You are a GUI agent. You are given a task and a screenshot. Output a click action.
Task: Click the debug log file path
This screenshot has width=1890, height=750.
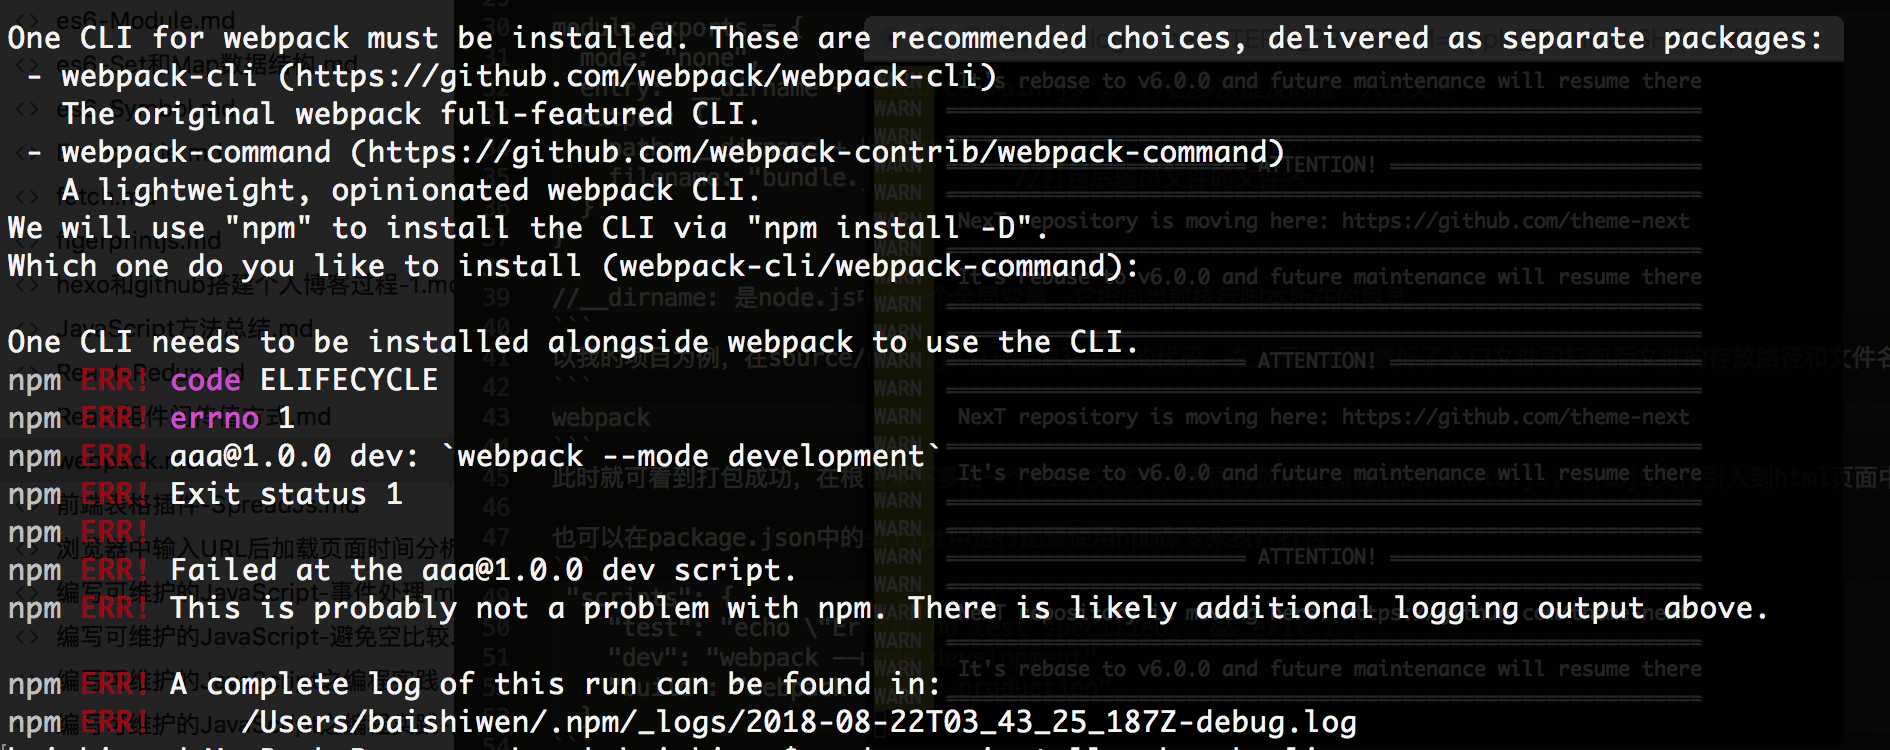[x=799, y=722]
